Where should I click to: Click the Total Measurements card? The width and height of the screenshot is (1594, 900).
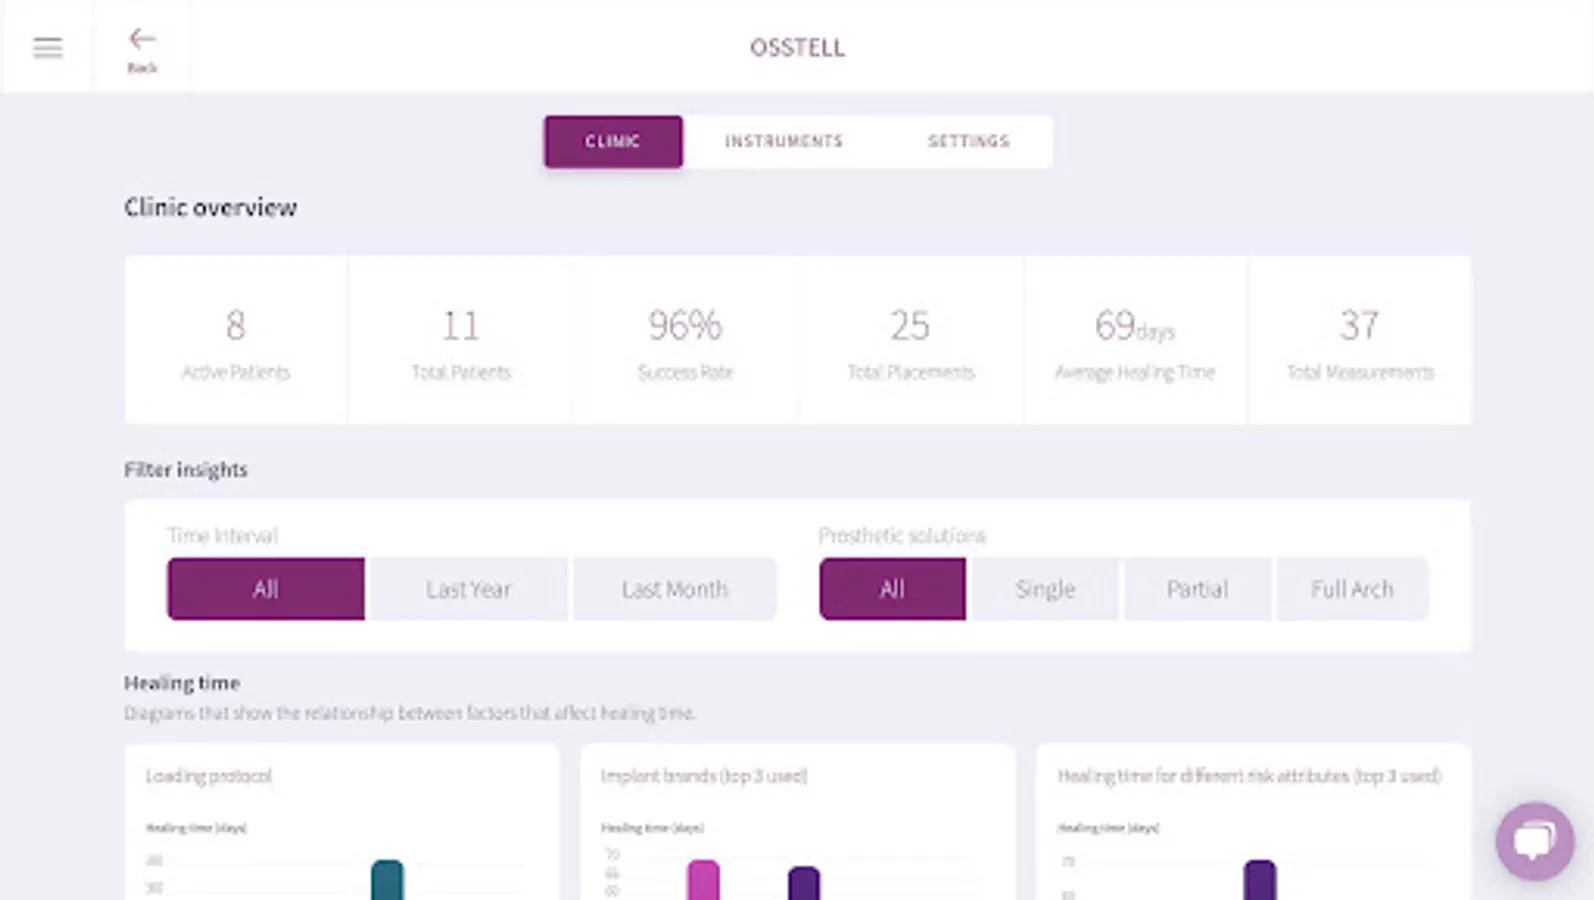1360,340
